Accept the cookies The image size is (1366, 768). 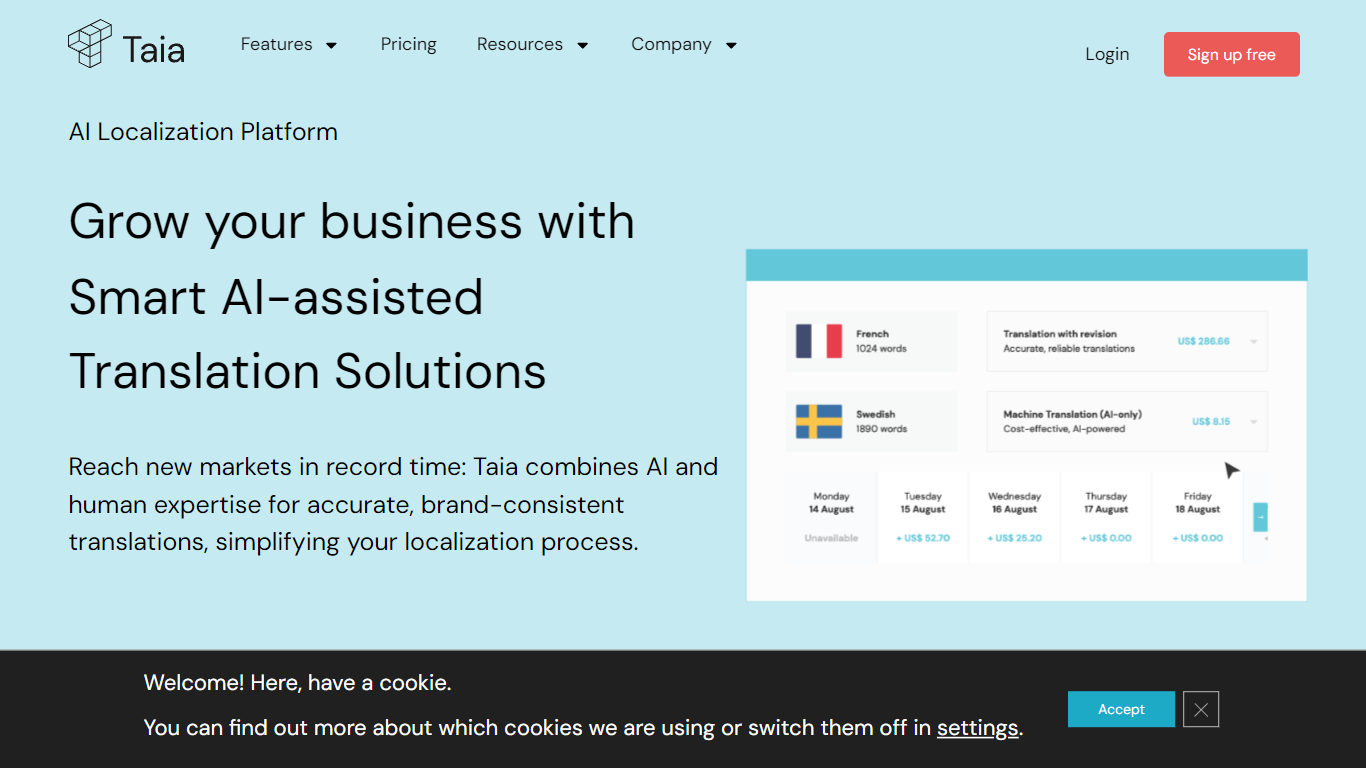(1121, 709)
